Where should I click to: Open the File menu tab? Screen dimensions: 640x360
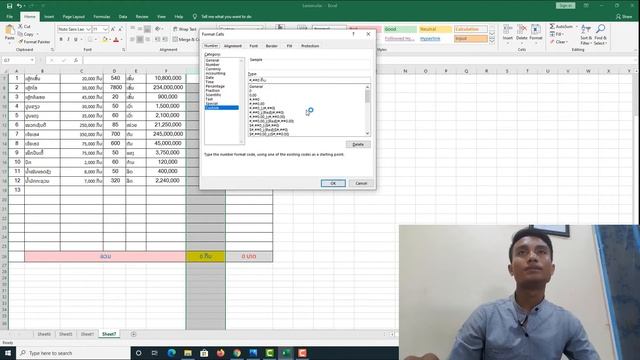coord(9,17)
